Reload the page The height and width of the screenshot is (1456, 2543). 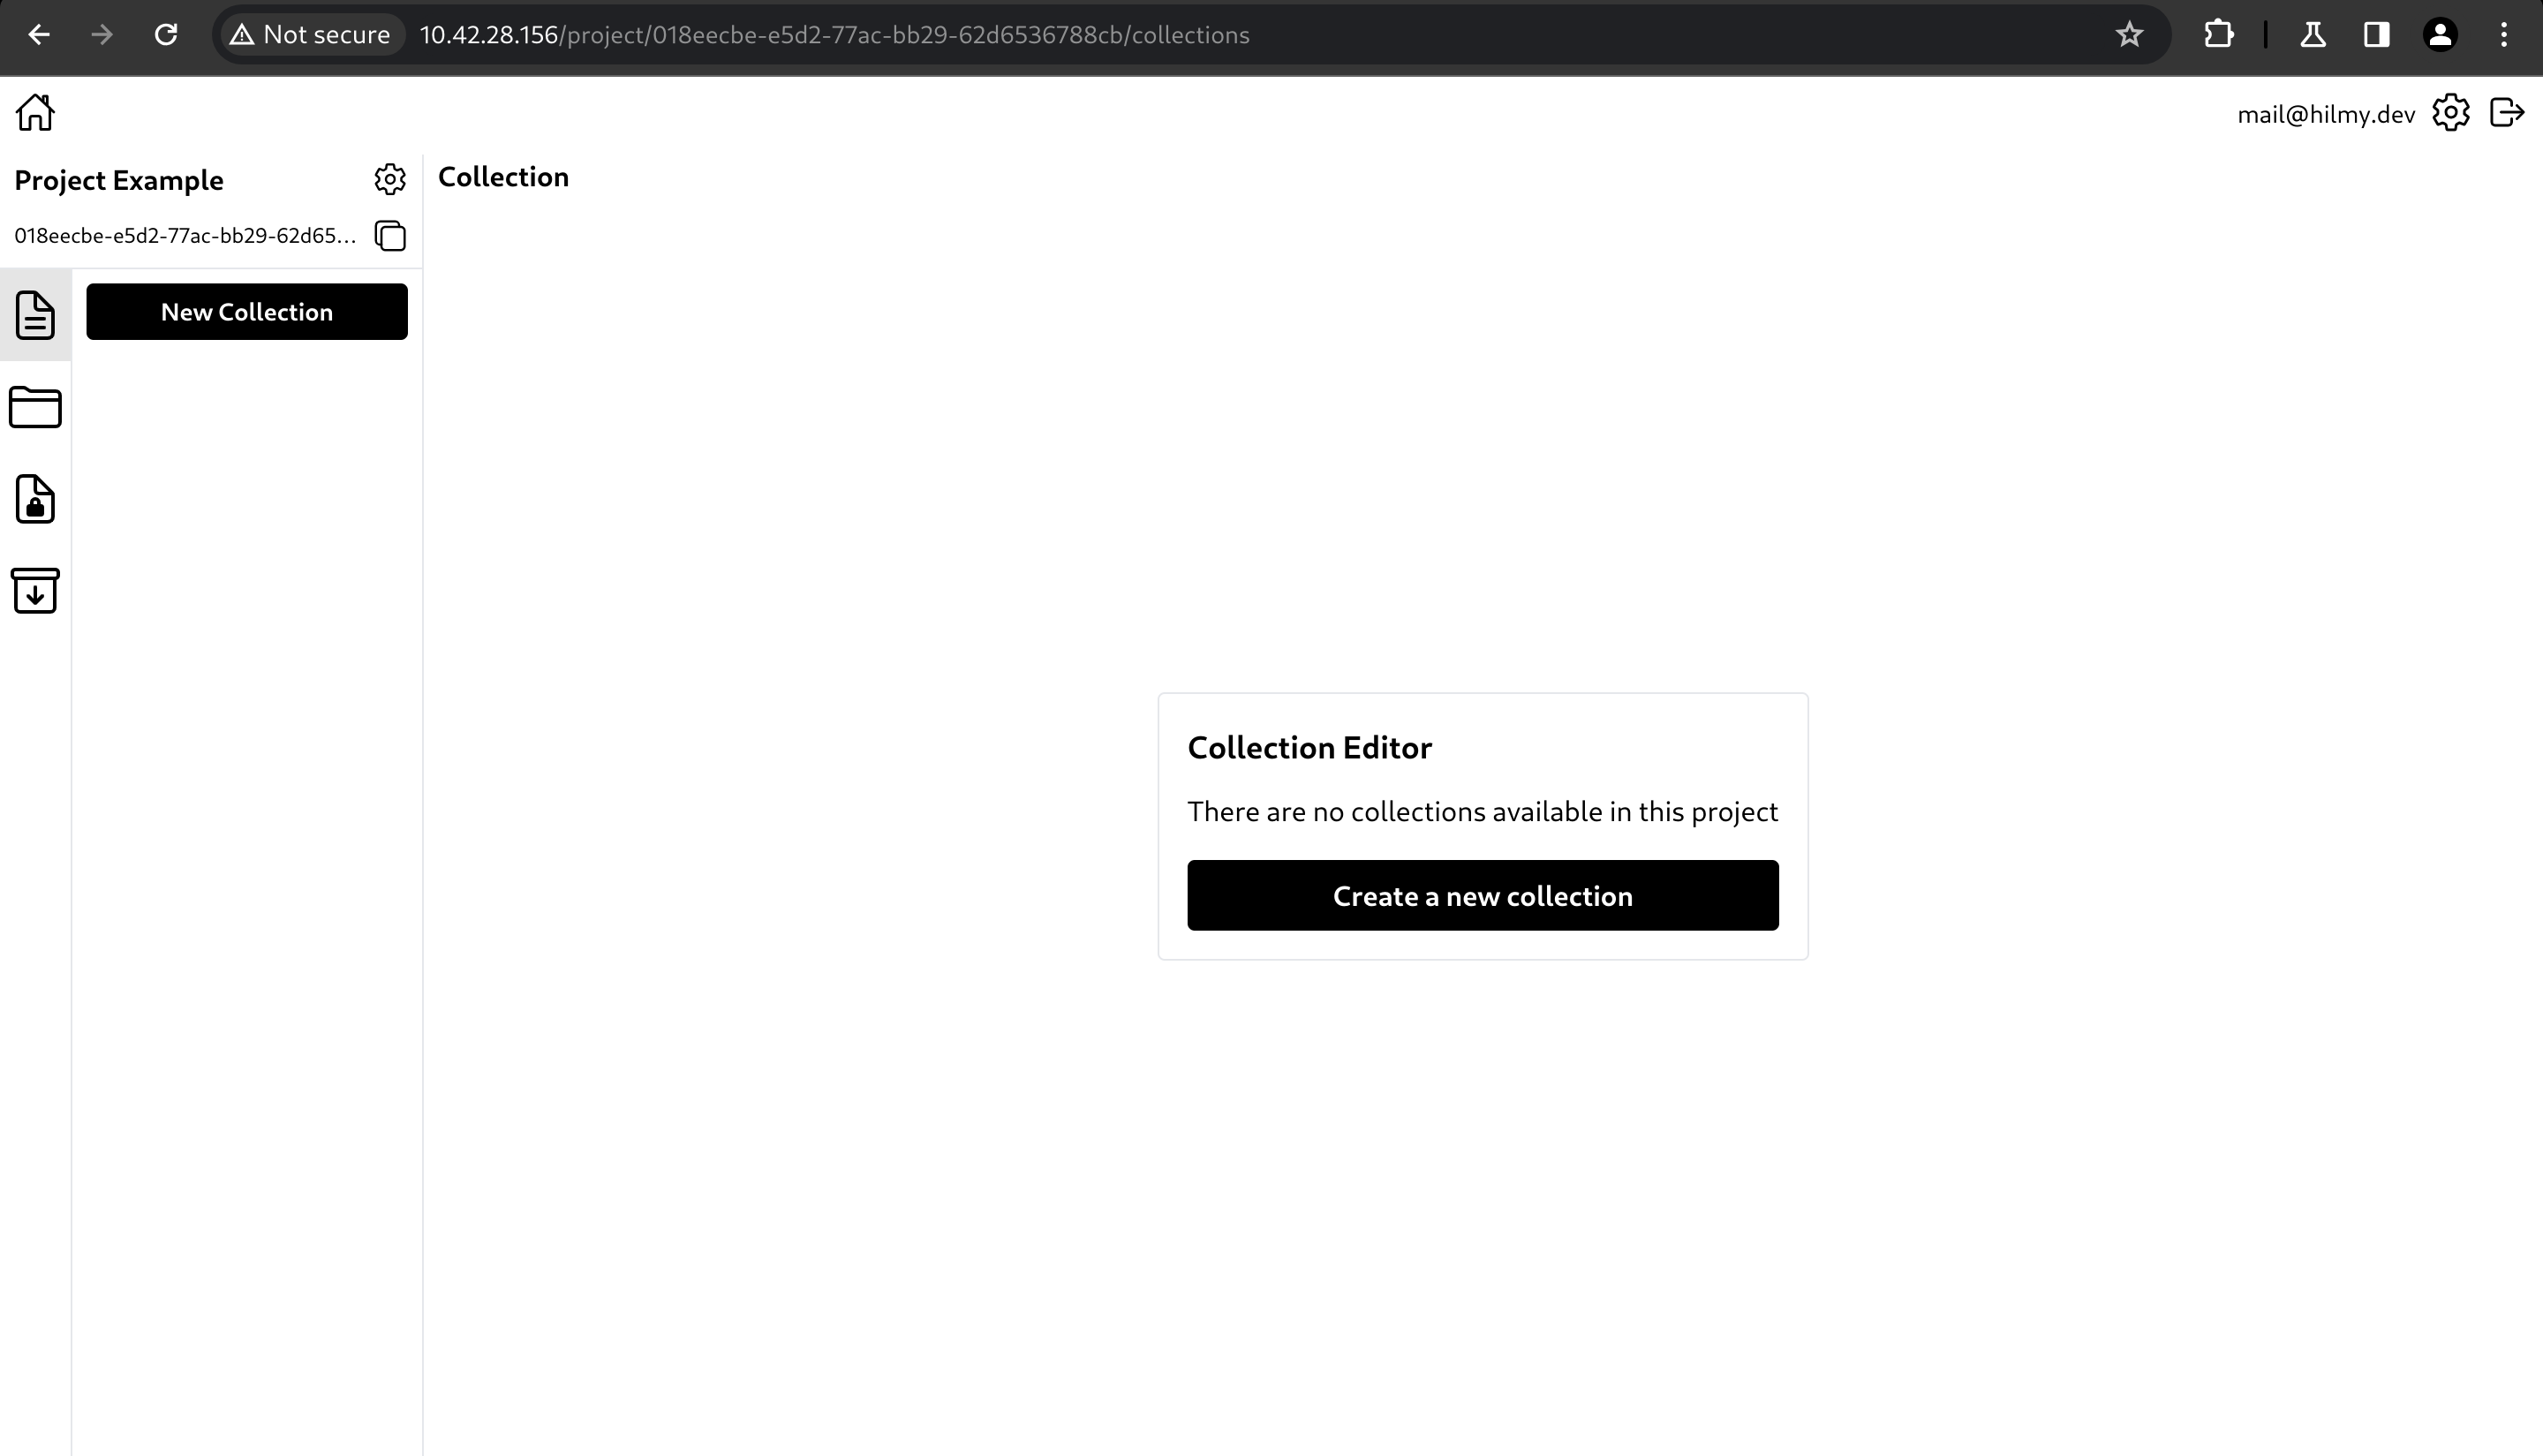pyautogui.click(x=167, y=34)
